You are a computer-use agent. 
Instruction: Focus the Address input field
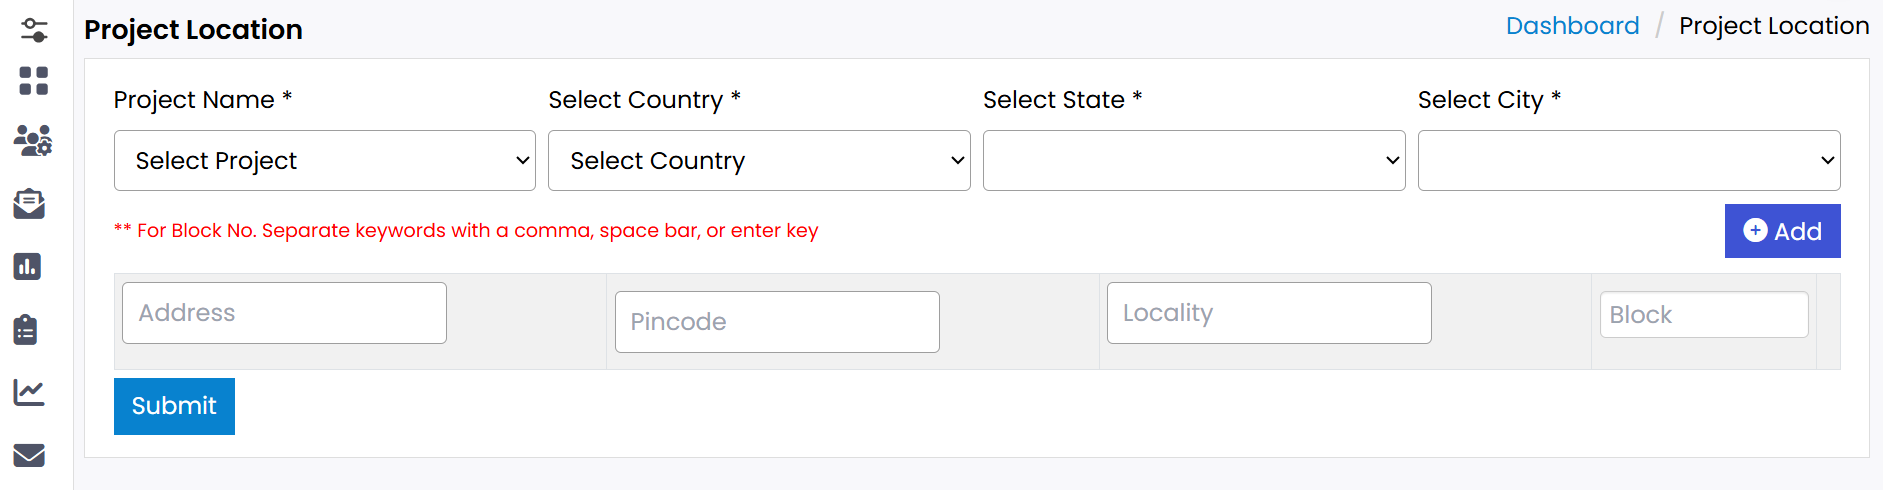284,313
